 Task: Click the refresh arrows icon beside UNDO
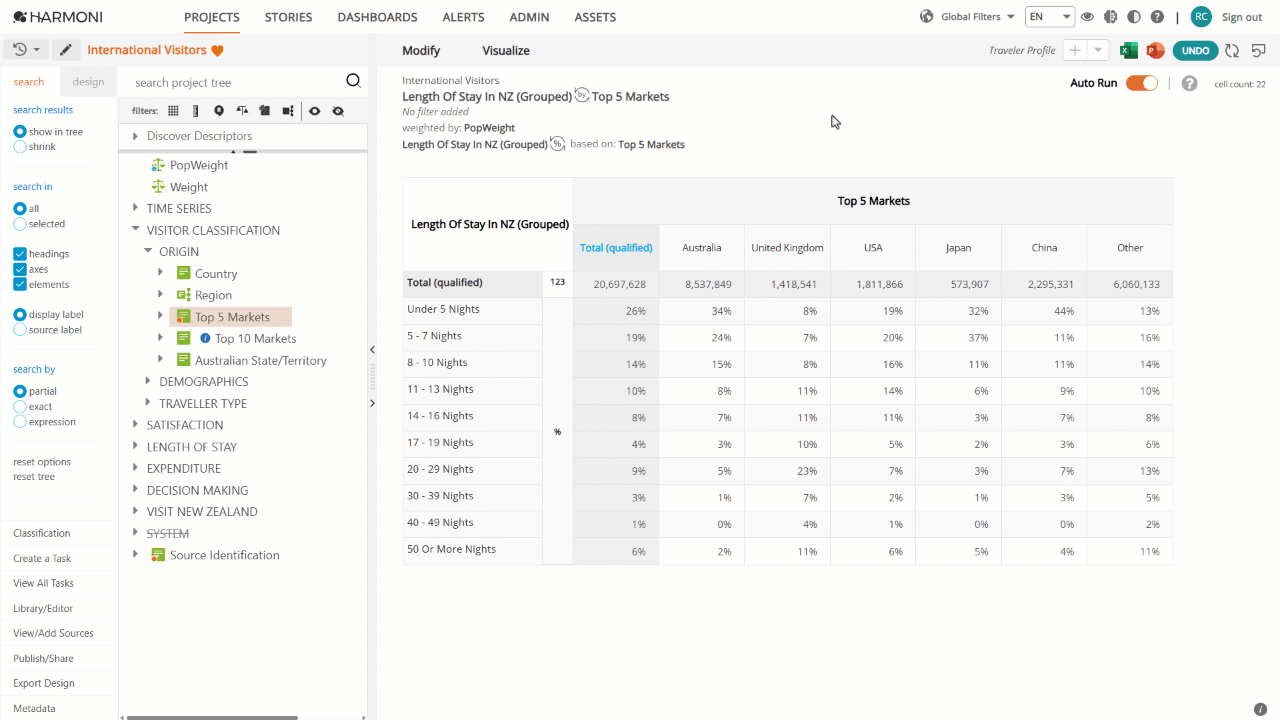[1232, 50]
